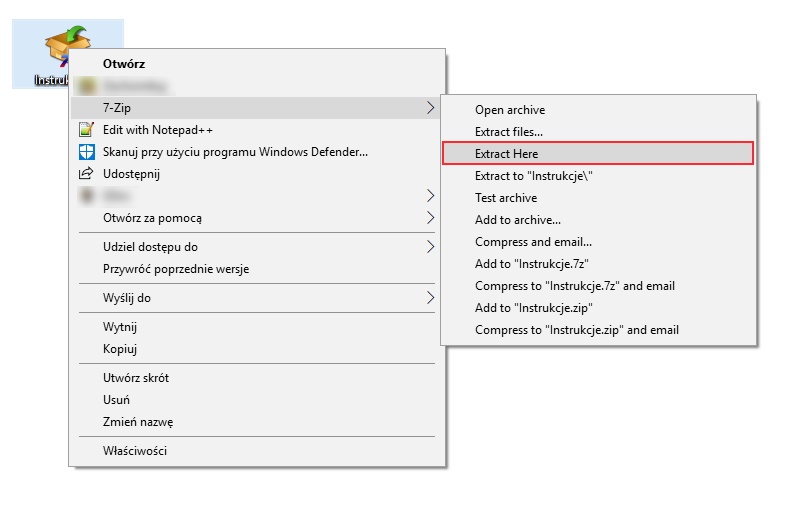This screenshot has width=800, height=510.
Task: Select Przywróć poprzednie wersje
Action: tap(176, 269)
